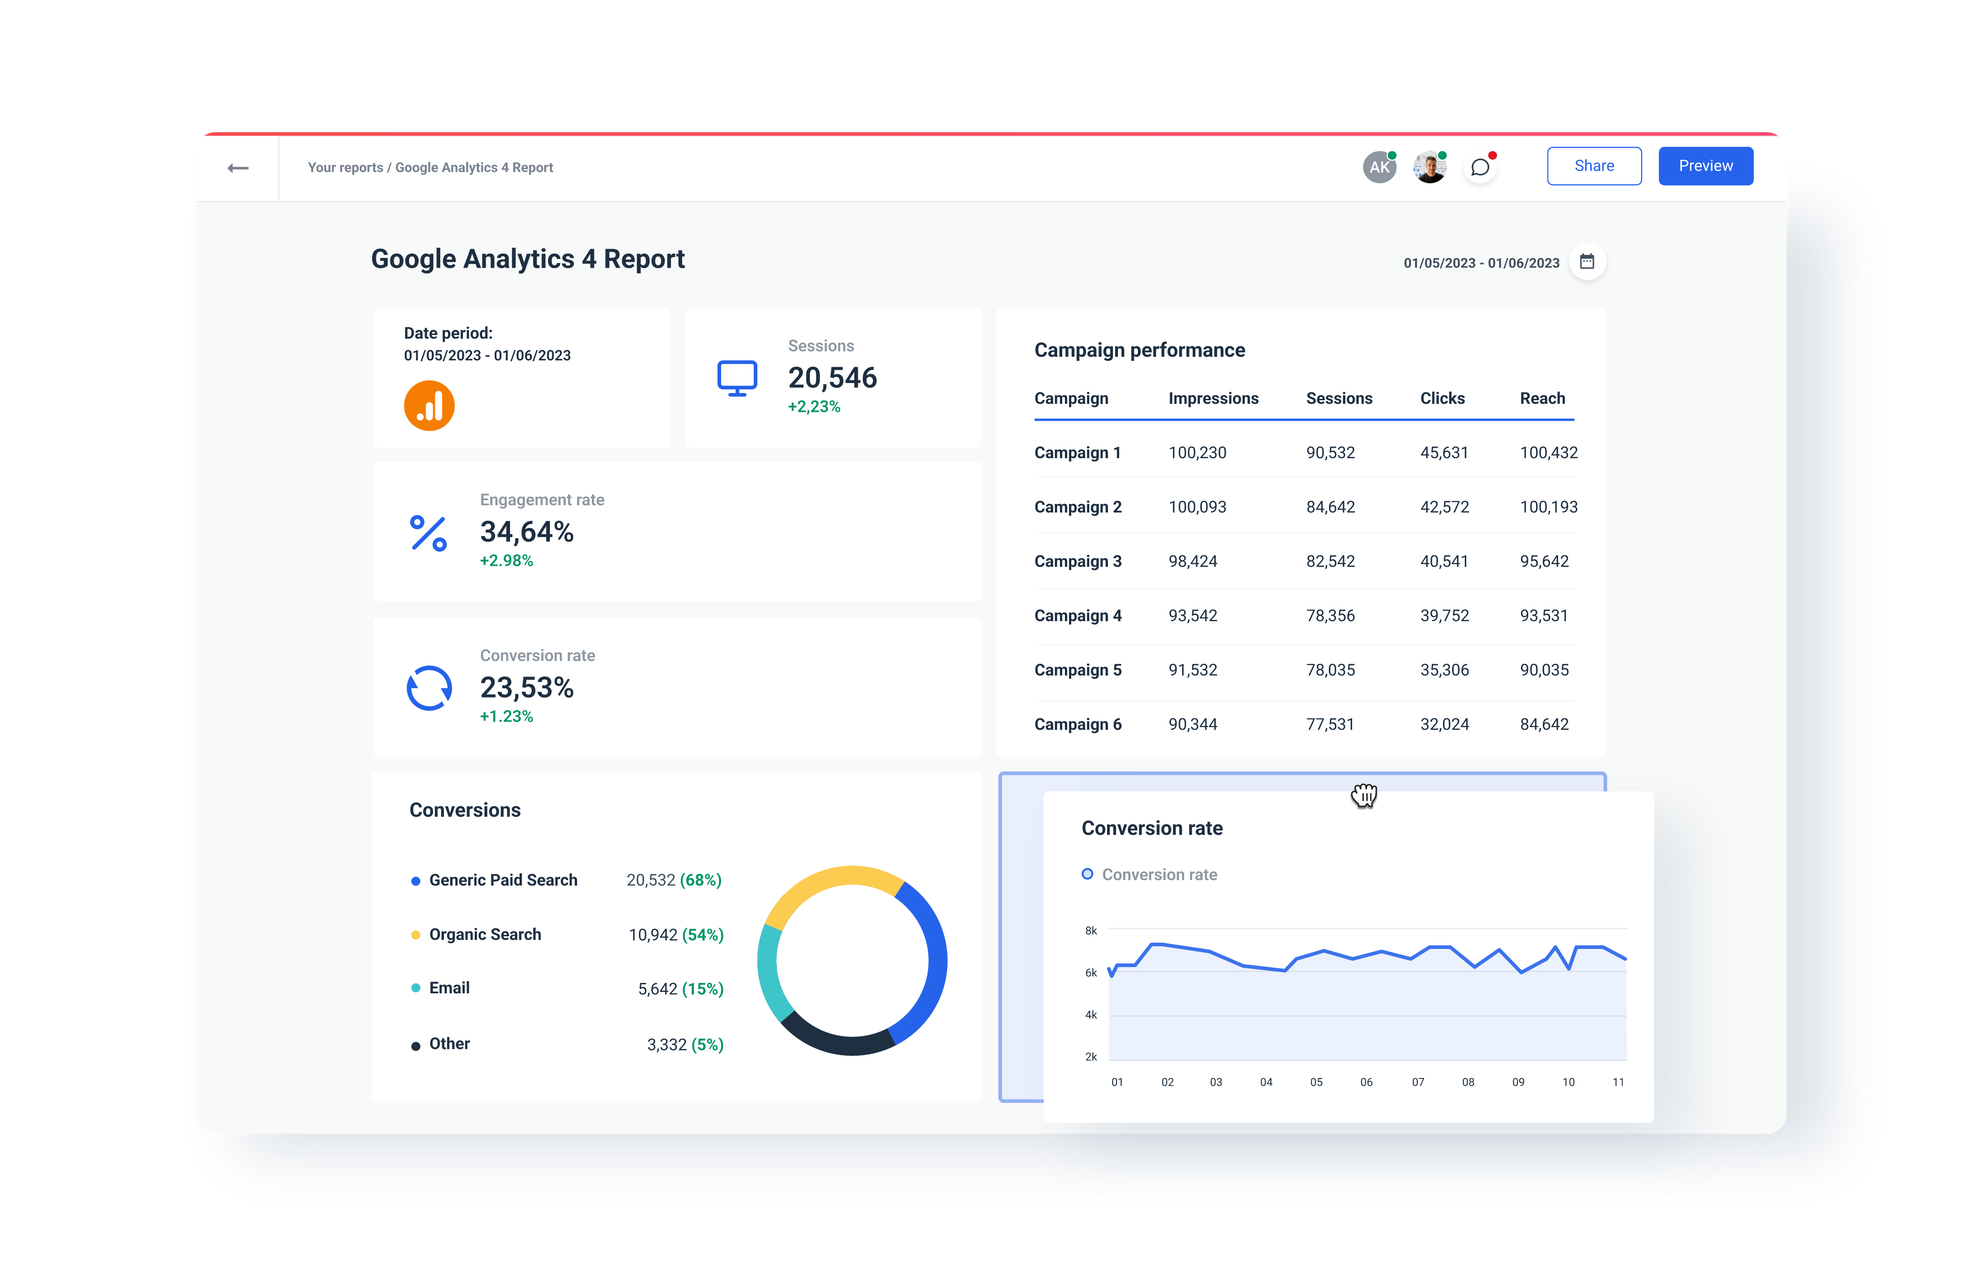1984x1284 pixels.
Task: Click the back arrow in the header
Action: pos(238,167)
